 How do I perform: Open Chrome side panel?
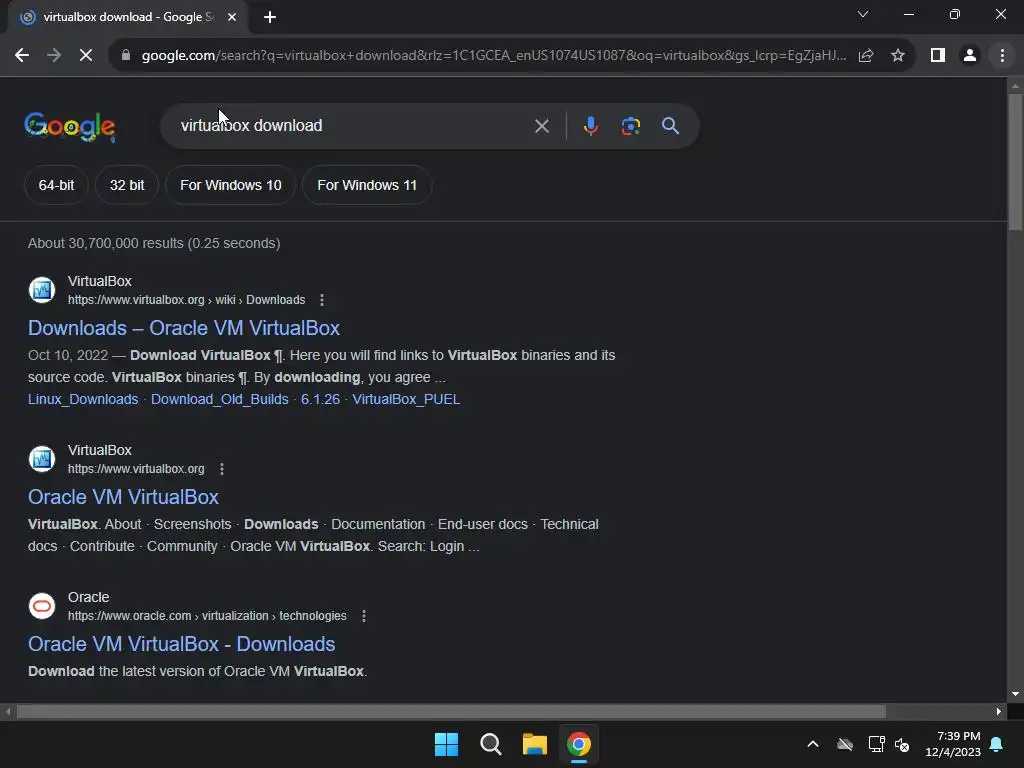[938, 56]
